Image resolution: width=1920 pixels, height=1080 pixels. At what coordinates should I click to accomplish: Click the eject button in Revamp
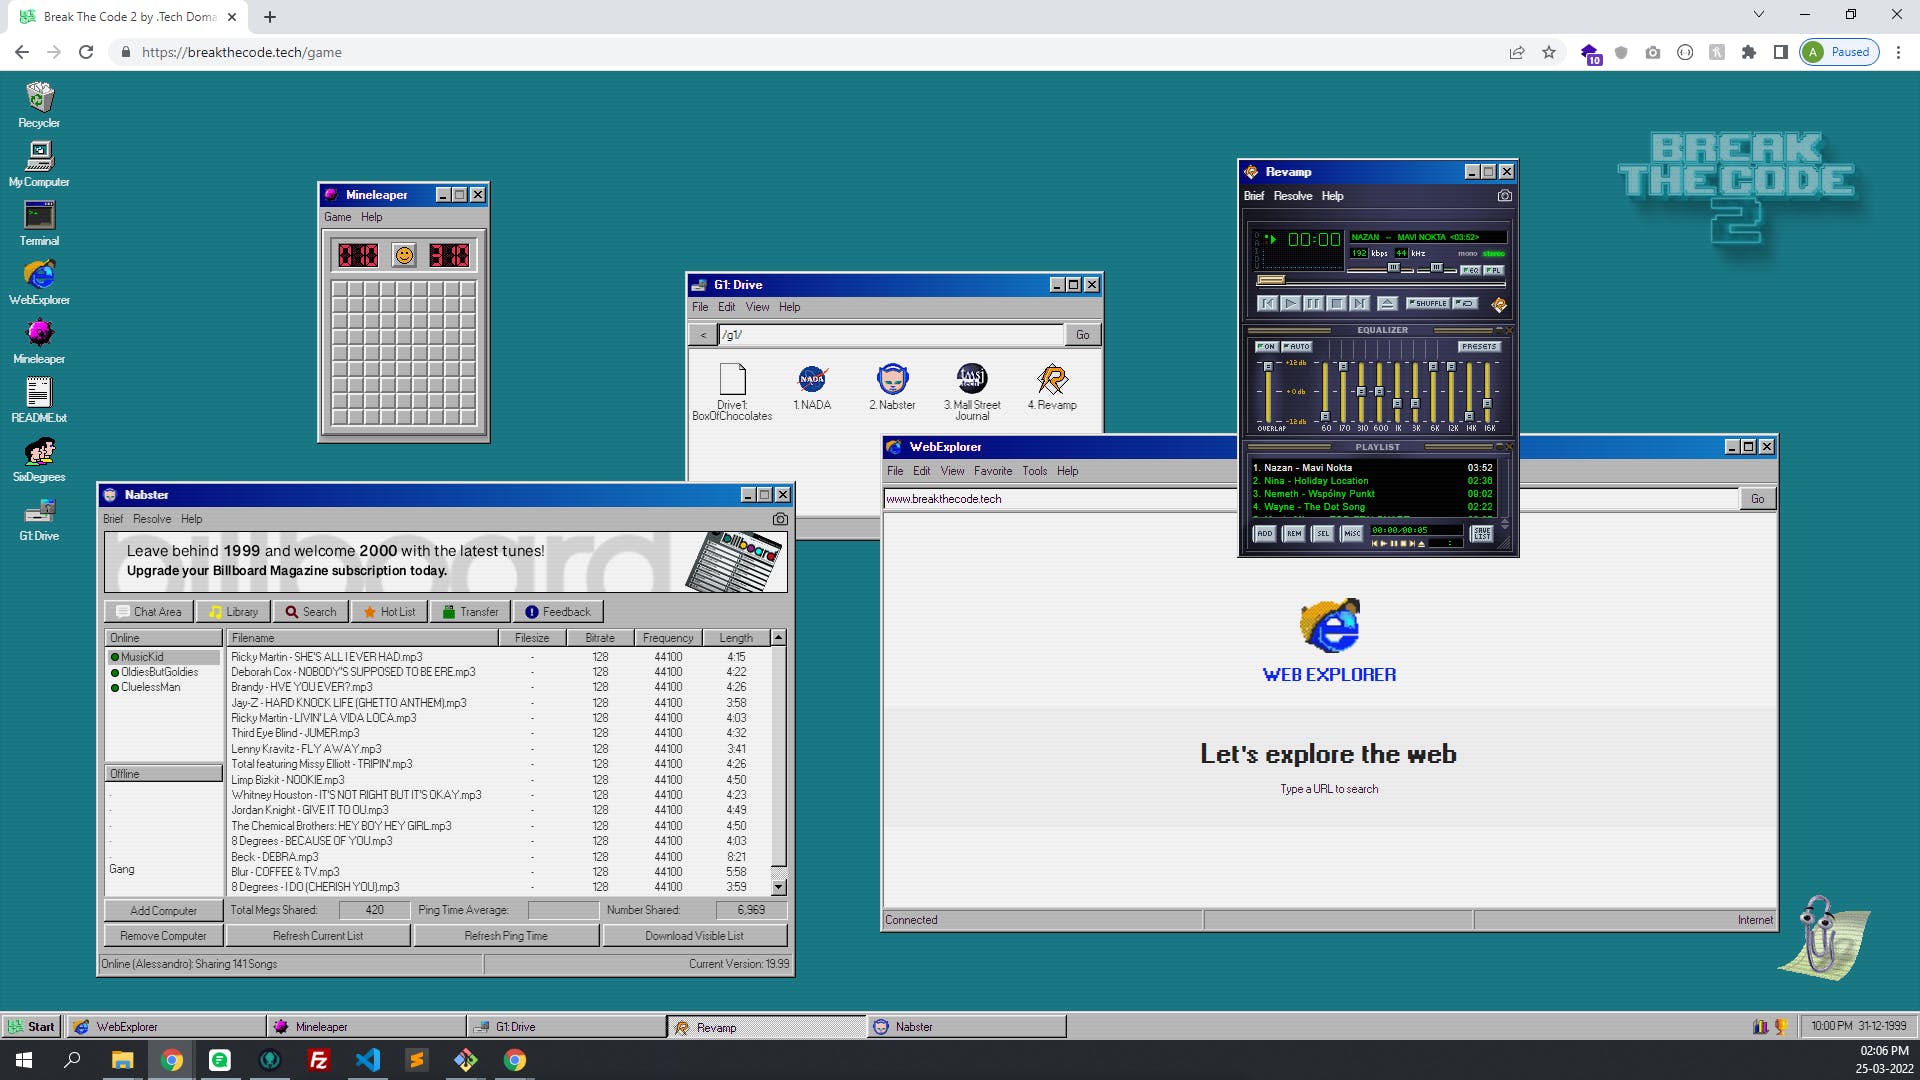tap(1387, 303)
